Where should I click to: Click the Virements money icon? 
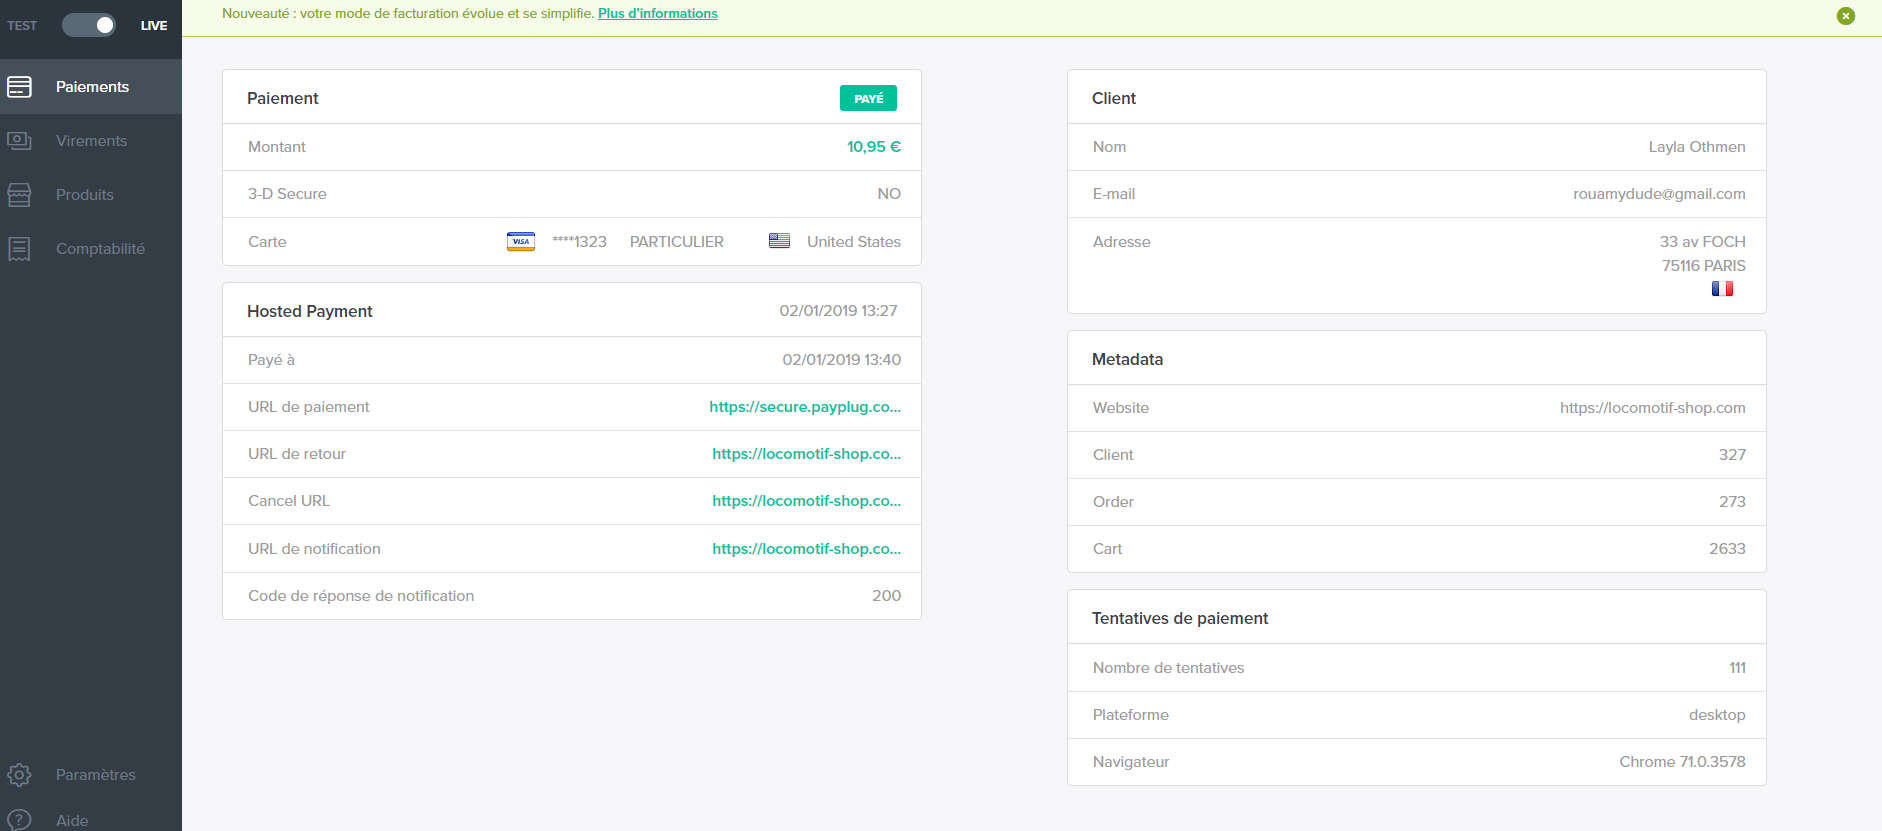click(19, 141)
